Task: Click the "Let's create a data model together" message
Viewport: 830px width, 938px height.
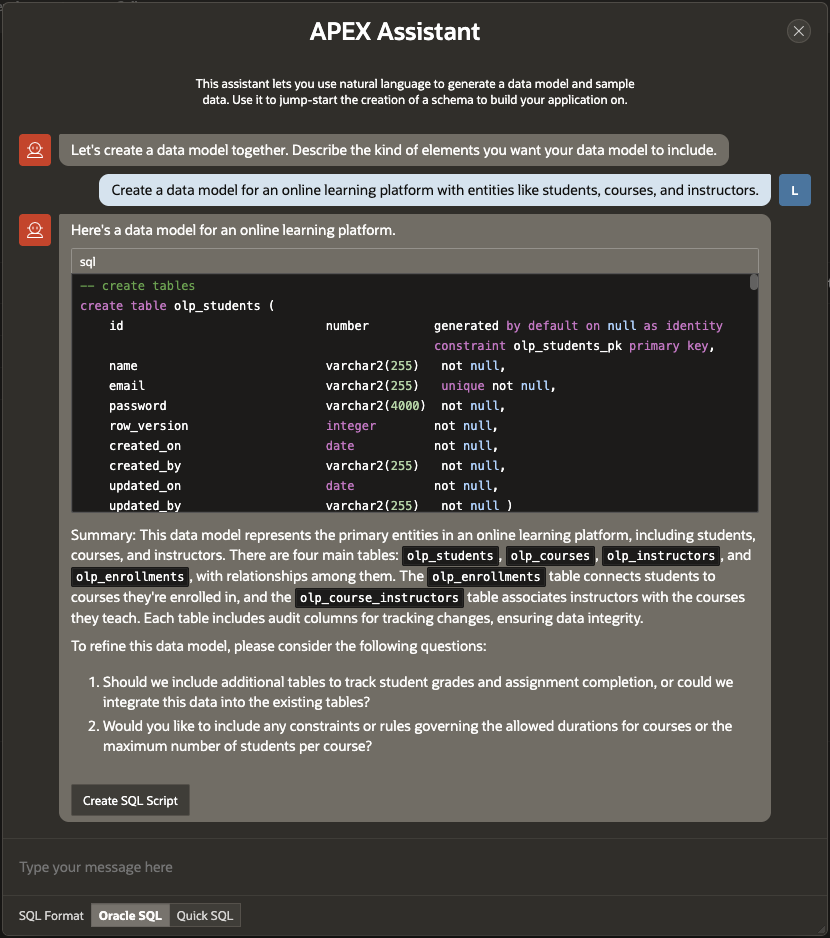Action: click(393, 151)
